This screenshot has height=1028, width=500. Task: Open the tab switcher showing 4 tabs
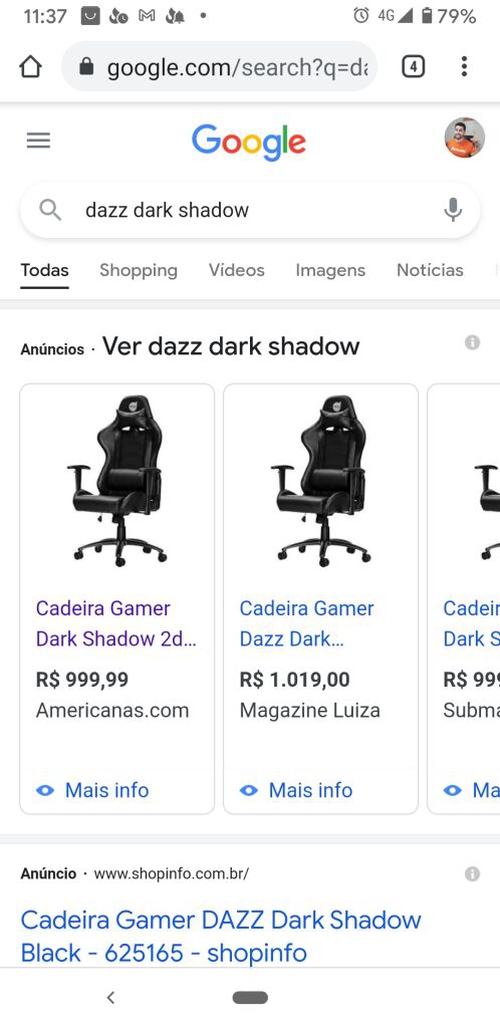coord(413,66)
